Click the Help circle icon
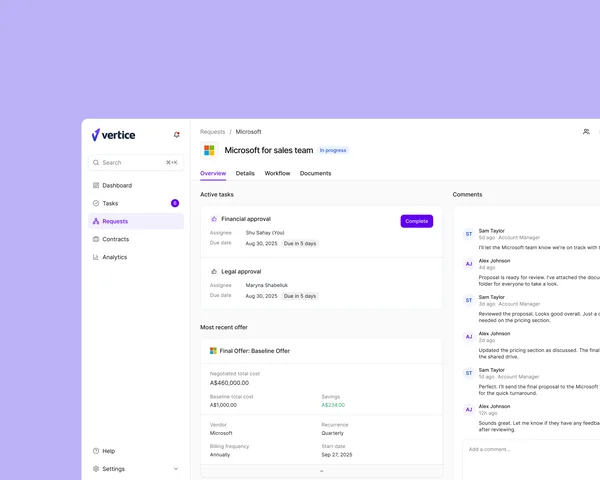Image resolution: width=600 pixels, height=480 pixels. [96, 451]
